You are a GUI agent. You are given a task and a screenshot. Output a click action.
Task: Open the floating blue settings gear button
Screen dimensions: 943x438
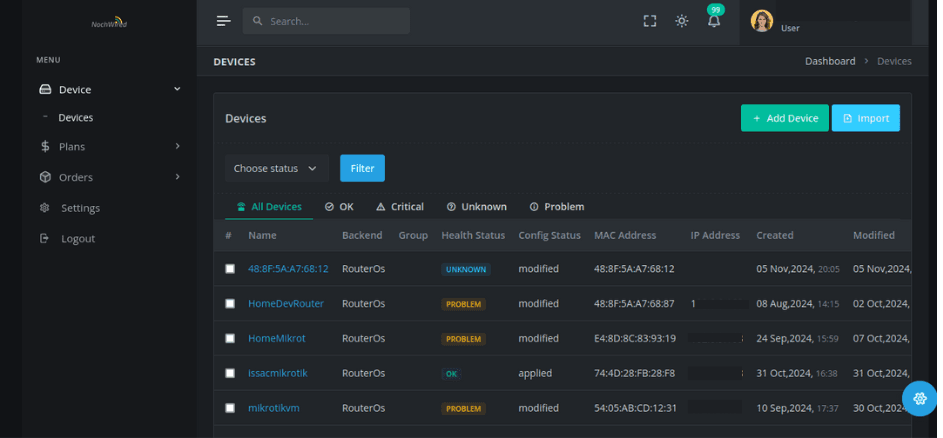920,398
